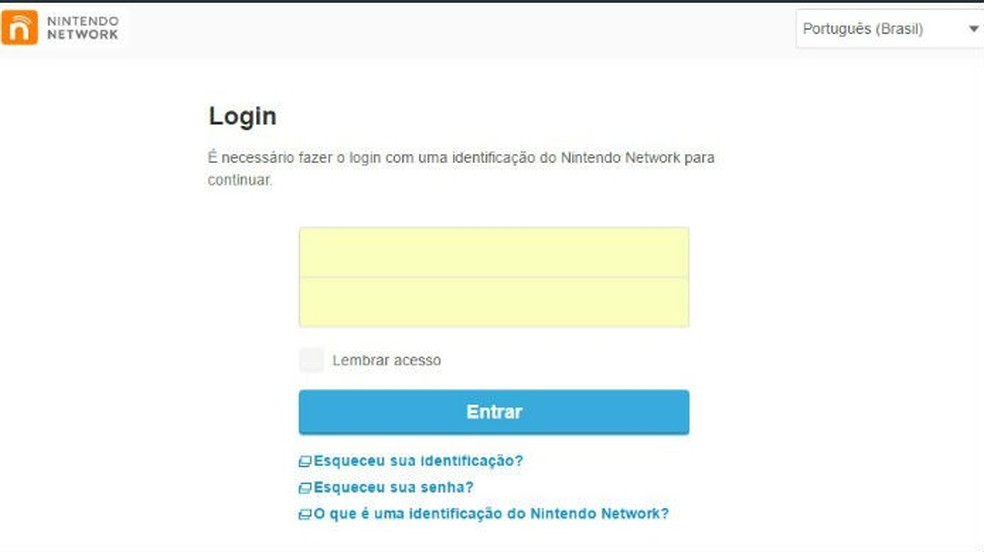Click the Português (Brasil) text in selector
The image size is (984, 552).
(x=863, y=29)
